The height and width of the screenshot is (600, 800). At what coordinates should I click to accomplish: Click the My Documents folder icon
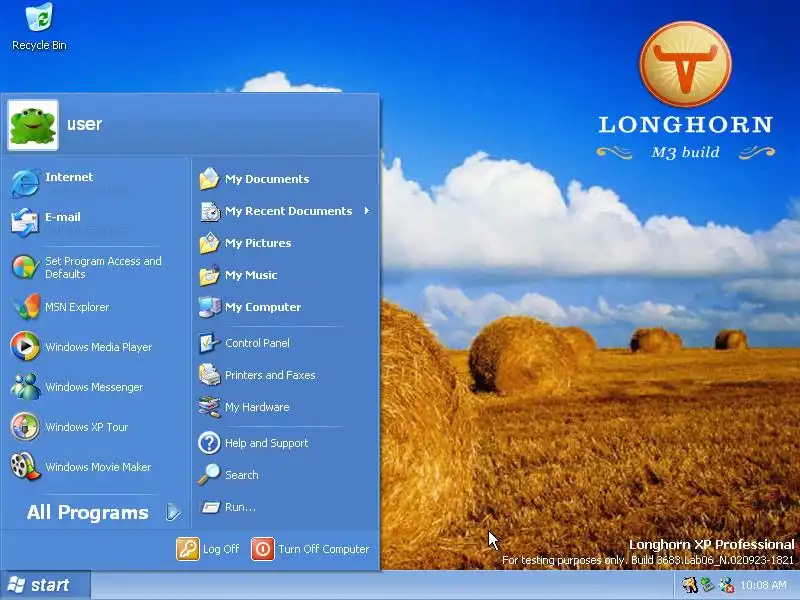(x=209, y=179)
